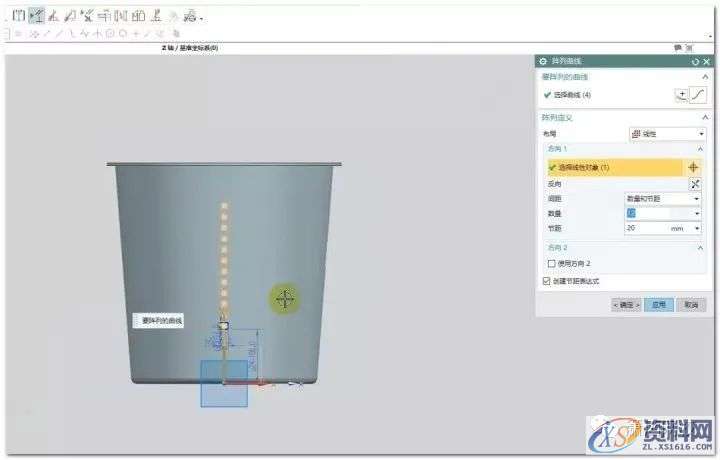The height and width of the screenshot is (460, 720).
Task: Click the orange vector icon in 选择线性对象 row
Action: pyautogui.click(x=693, y=167)
